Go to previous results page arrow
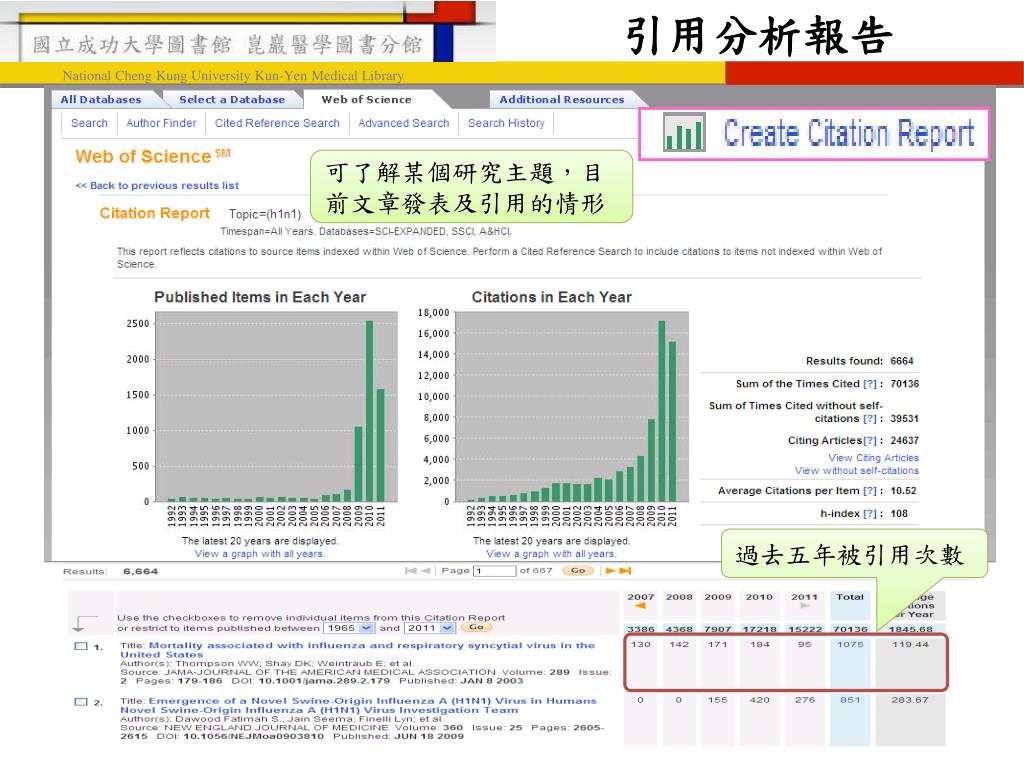Image resolution: width=1024 pixels, height=768 pixels. click(426, 571)
